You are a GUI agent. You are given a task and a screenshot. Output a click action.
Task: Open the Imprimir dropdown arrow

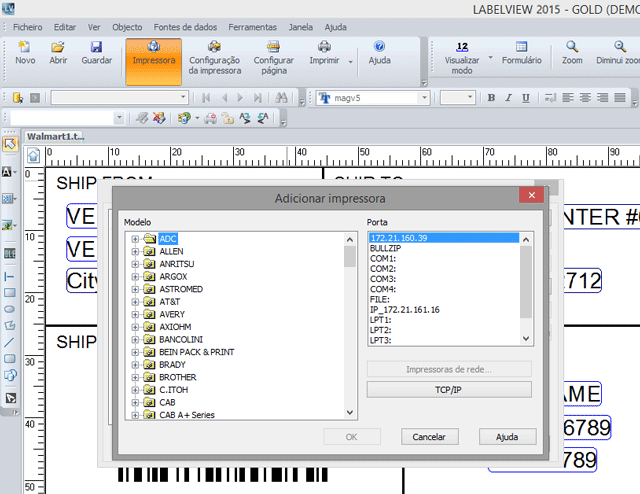[x=350, y=62]
